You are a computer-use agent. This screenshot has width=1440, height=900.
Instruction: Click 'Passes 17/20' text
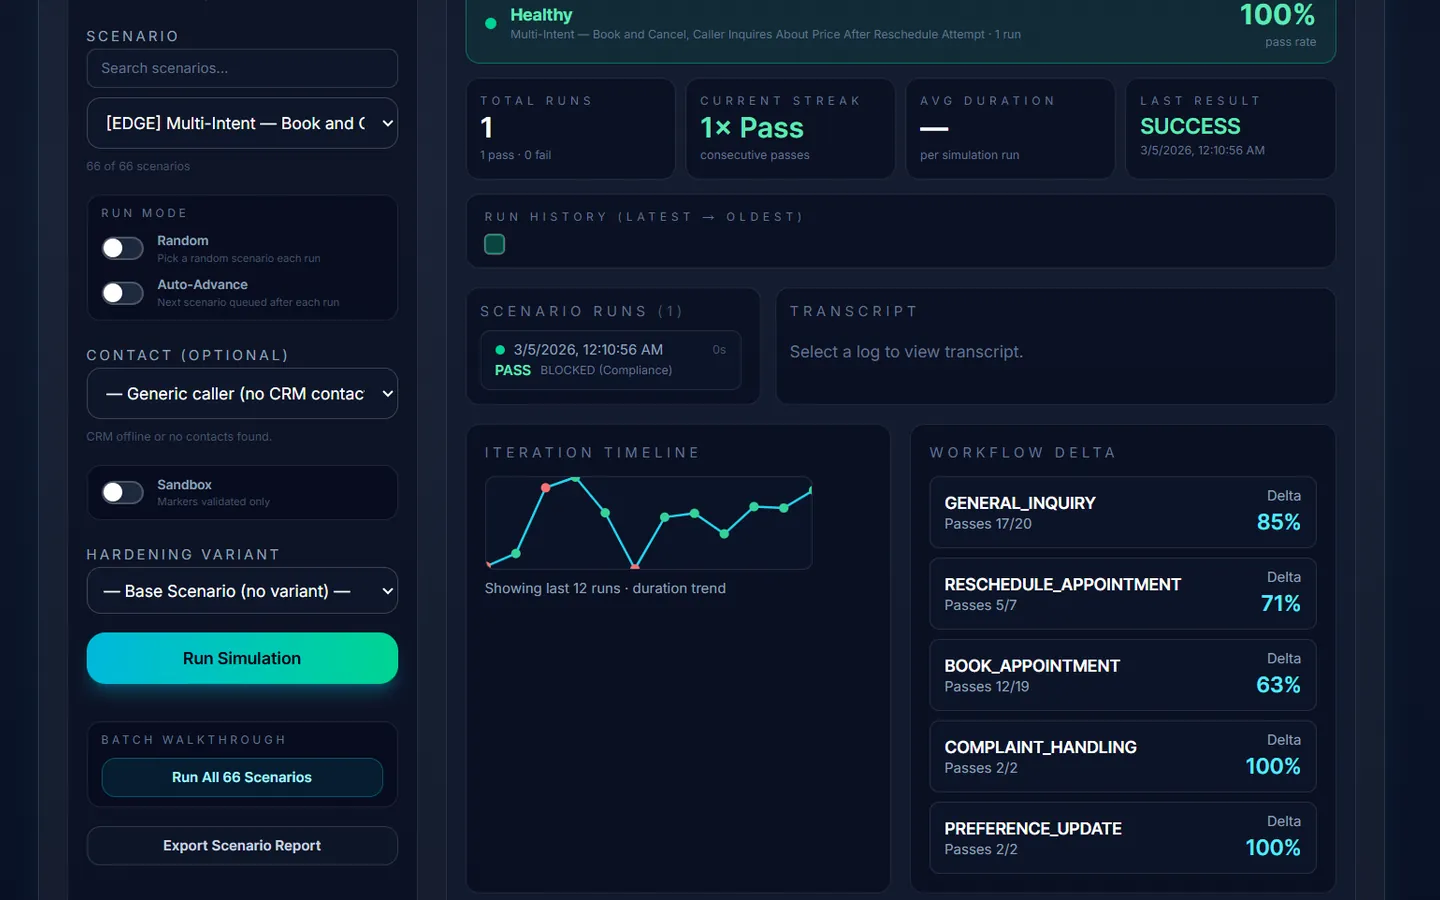click(988, 524)
